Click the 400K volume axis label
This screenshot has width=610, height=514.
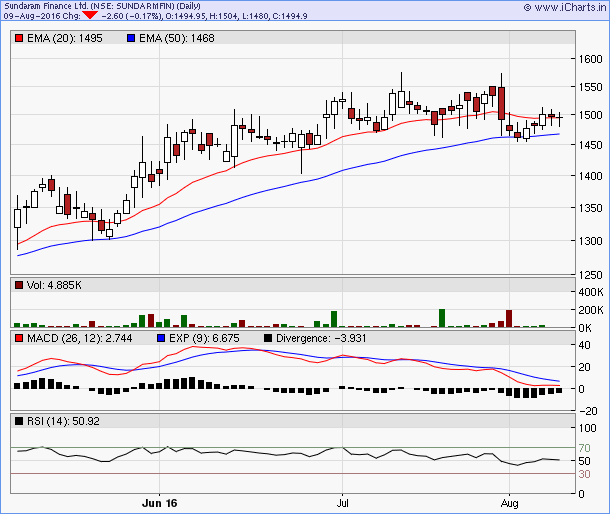pos(591,292)
